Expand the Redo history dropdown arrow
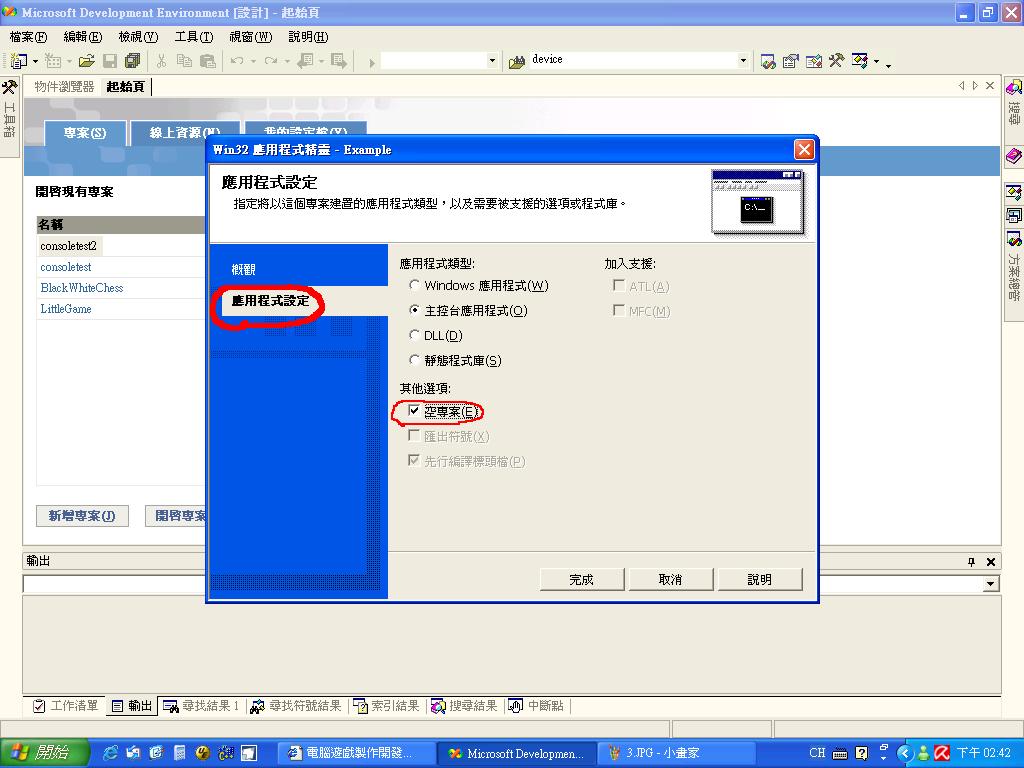The image size is (1024, 768). [287, 61]
